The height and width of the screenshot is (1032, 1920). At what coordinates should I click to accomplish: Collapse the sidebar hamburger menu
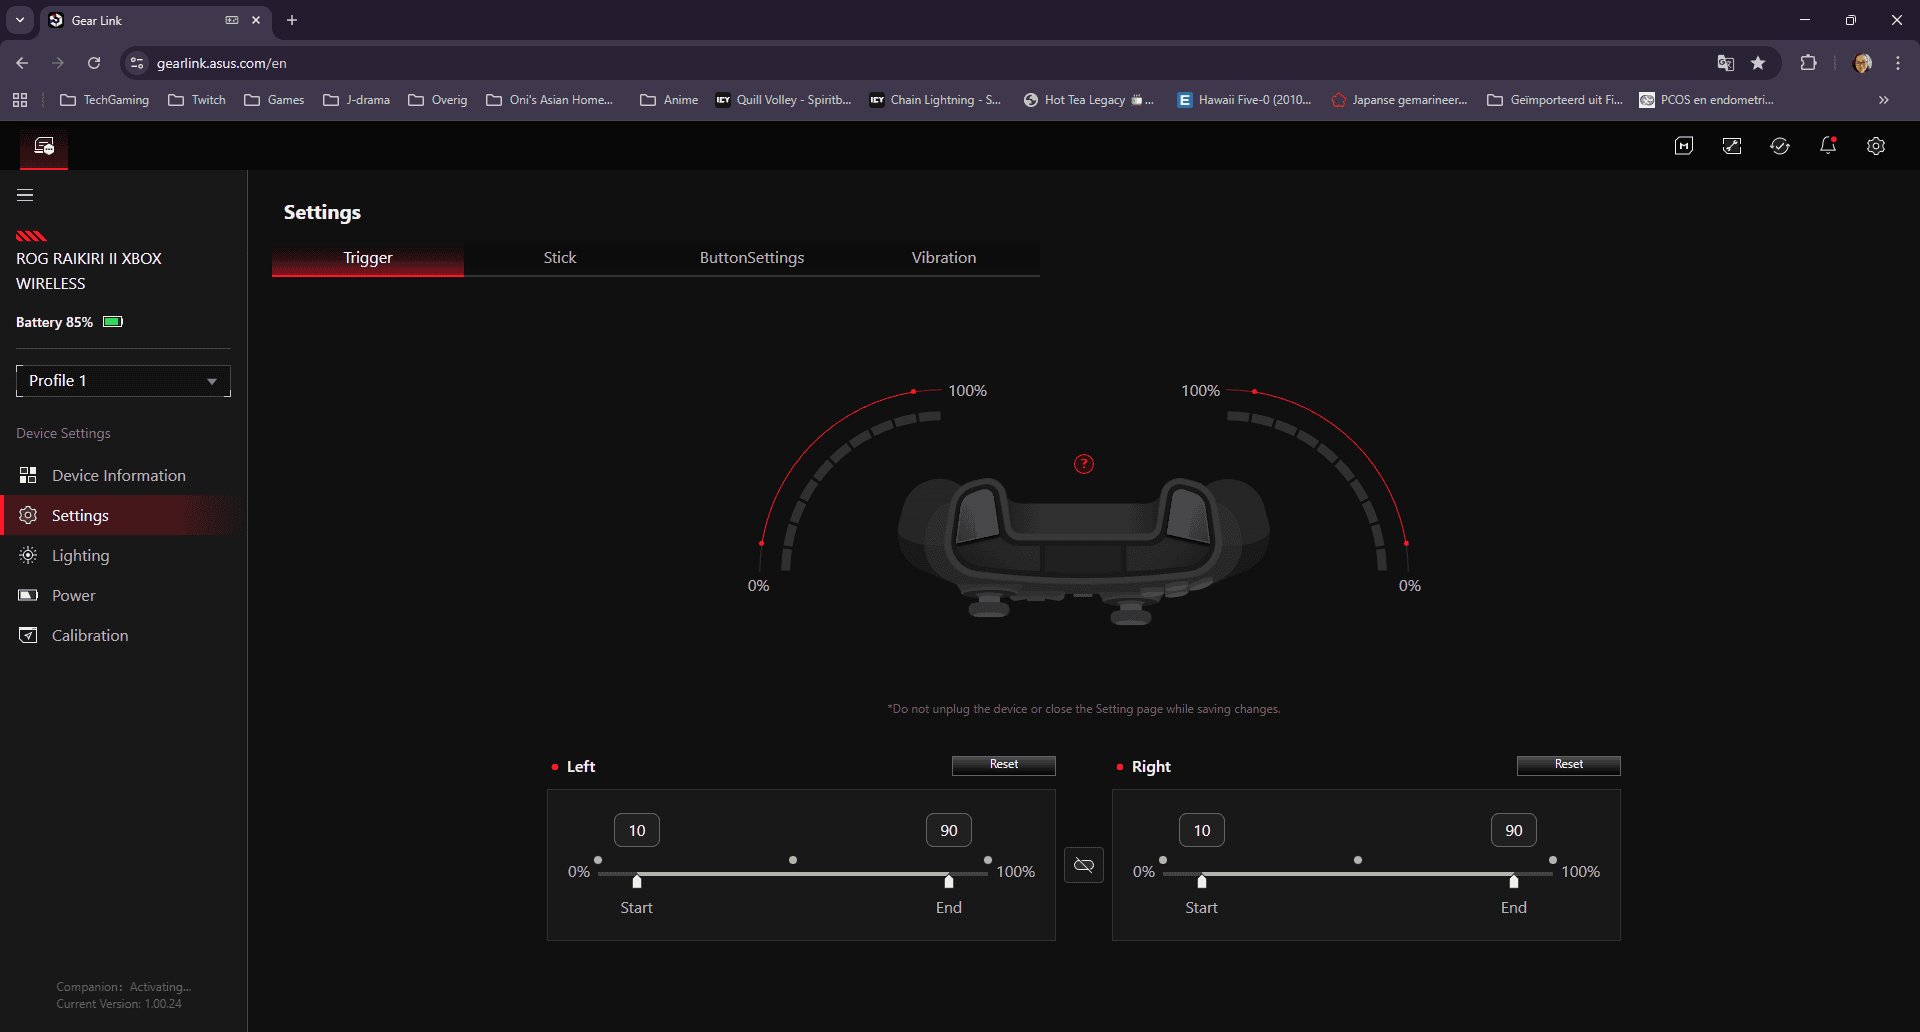[x=25, y=195]
